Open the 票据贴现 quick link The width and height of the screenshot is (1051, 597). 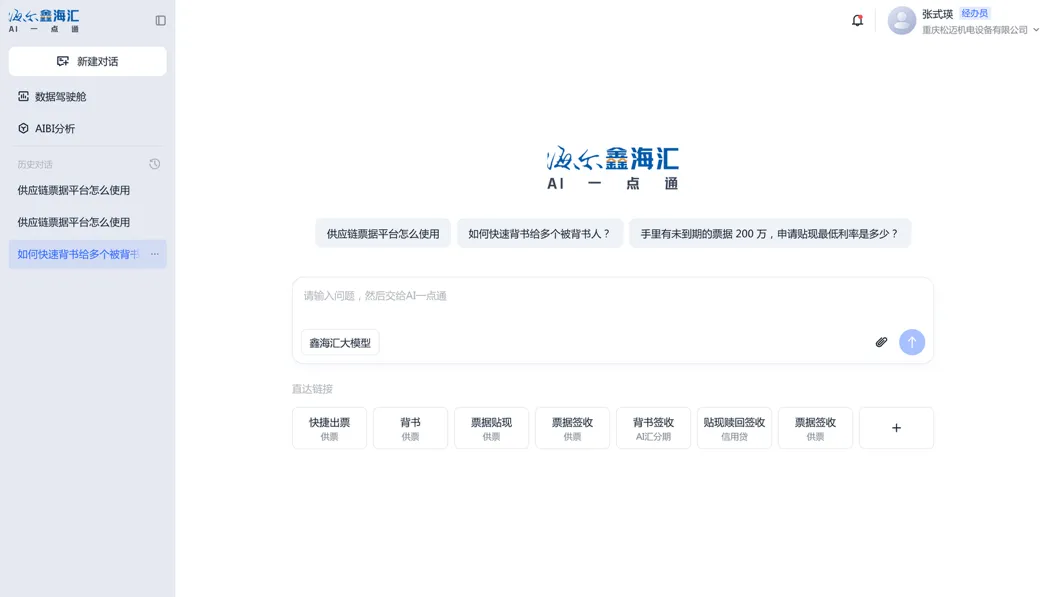coord(491,428)
